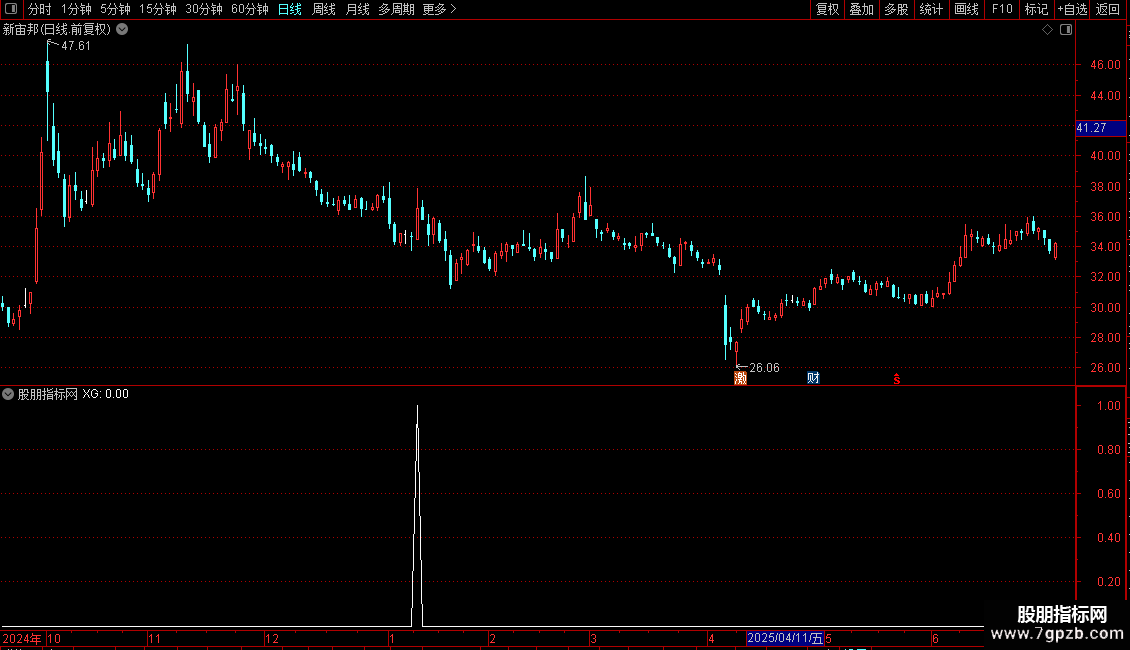Select the 日线 daily chart tab
The height and width of the screenshot is (650, 1130).
tap(290, 9)
